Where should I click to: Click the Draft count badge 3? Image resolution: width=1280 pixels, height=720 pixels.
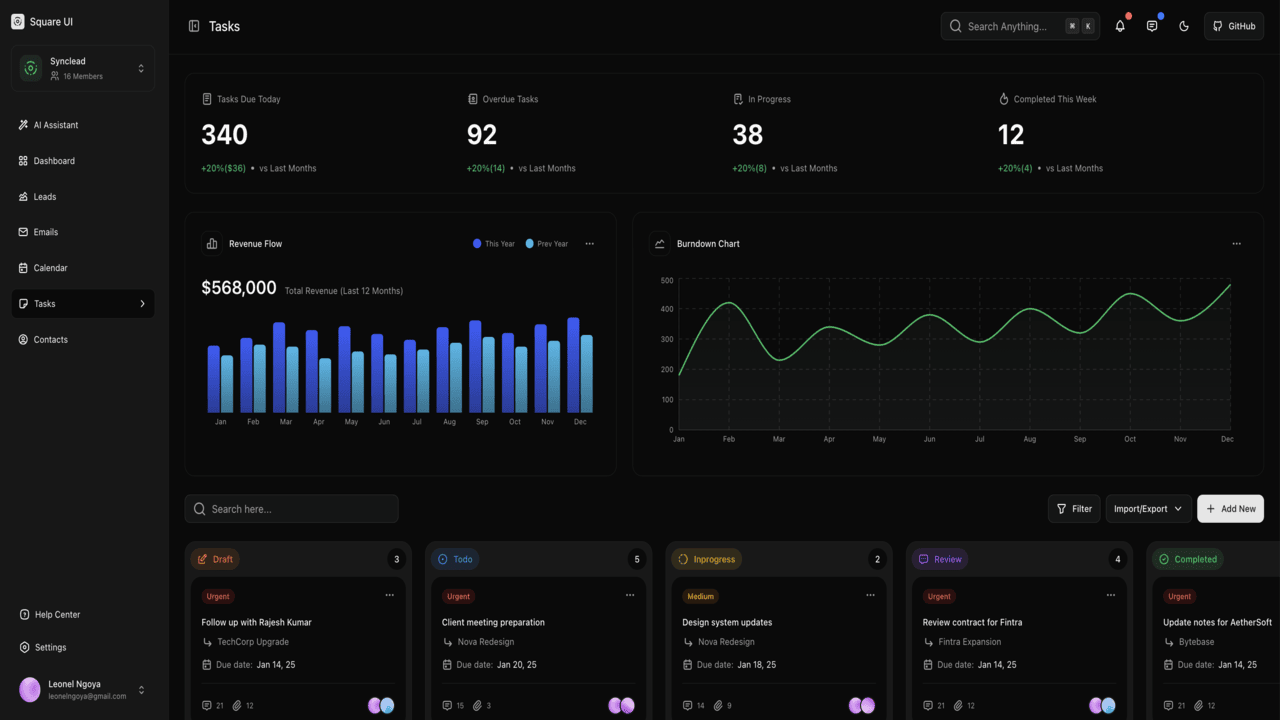(x=397, y=559)
